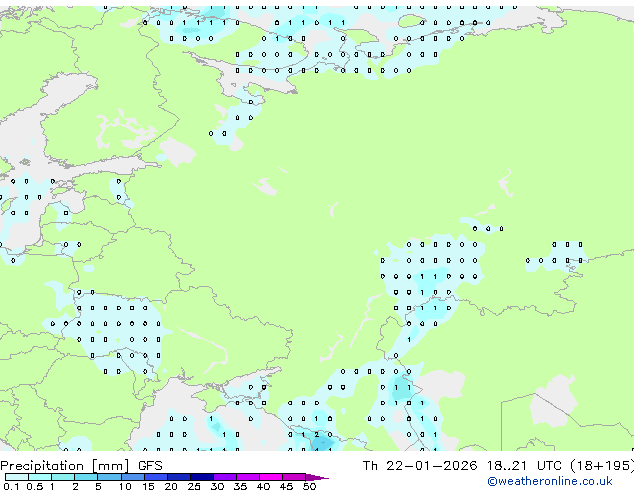Screen dimensions: 634x490
Task: Pick the 25–30 mm darkest navy legend box
Action: (x=202, y=477)
